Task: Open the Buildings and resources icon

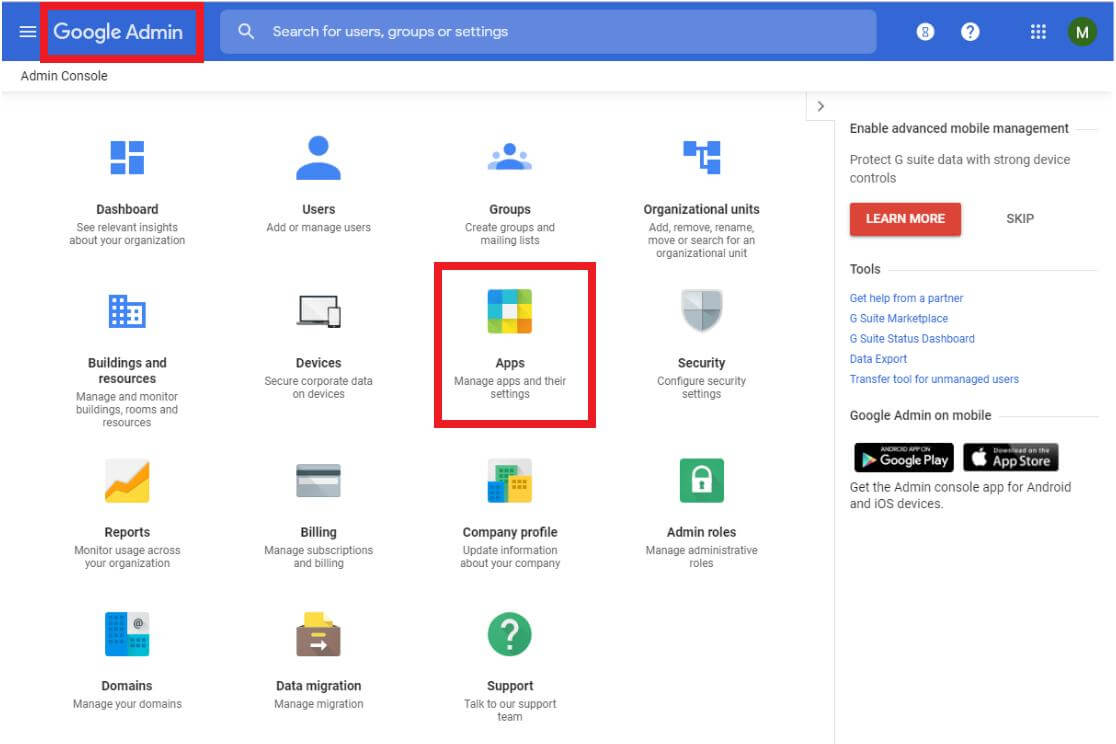Action: tap(127, 311)
